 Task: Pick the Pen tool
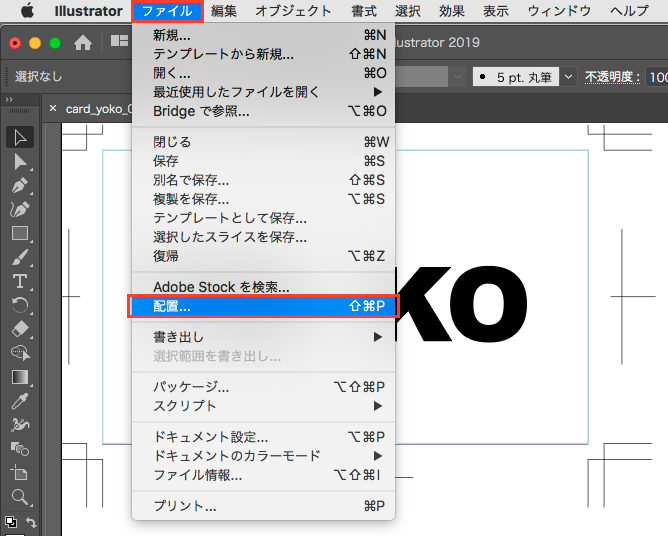click(x=19, y=186)
